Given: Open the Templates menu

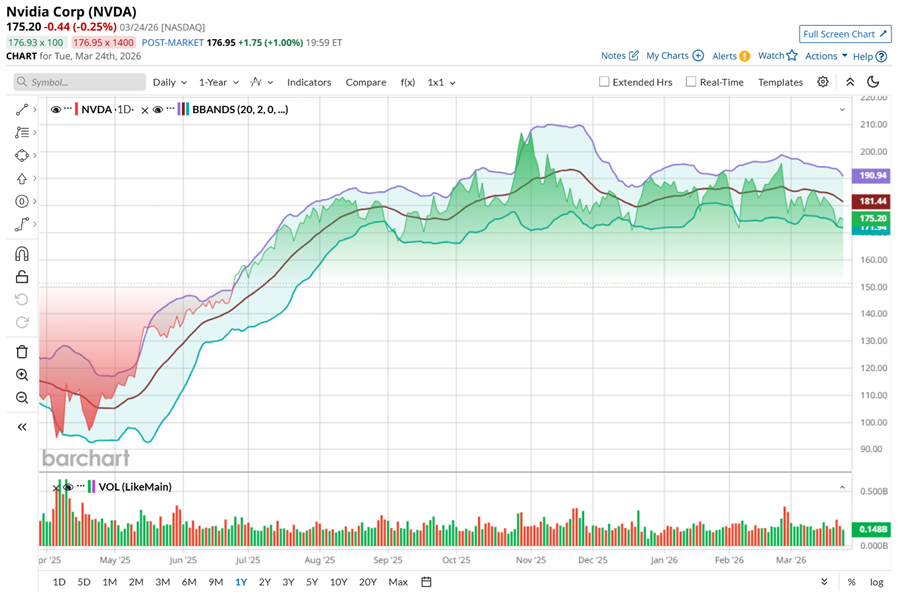Looking at the screenshot, I should click(780, 82).
